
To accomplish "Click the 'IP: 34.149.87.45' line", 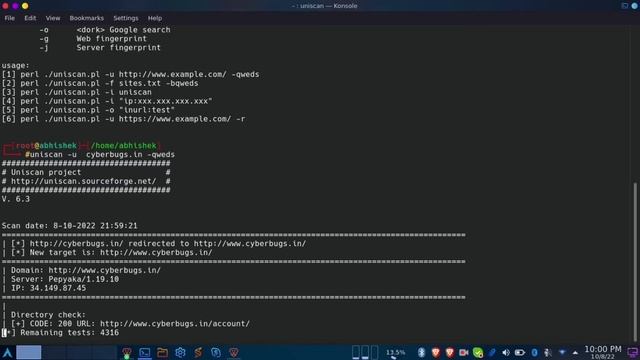I will pos(49,288).
